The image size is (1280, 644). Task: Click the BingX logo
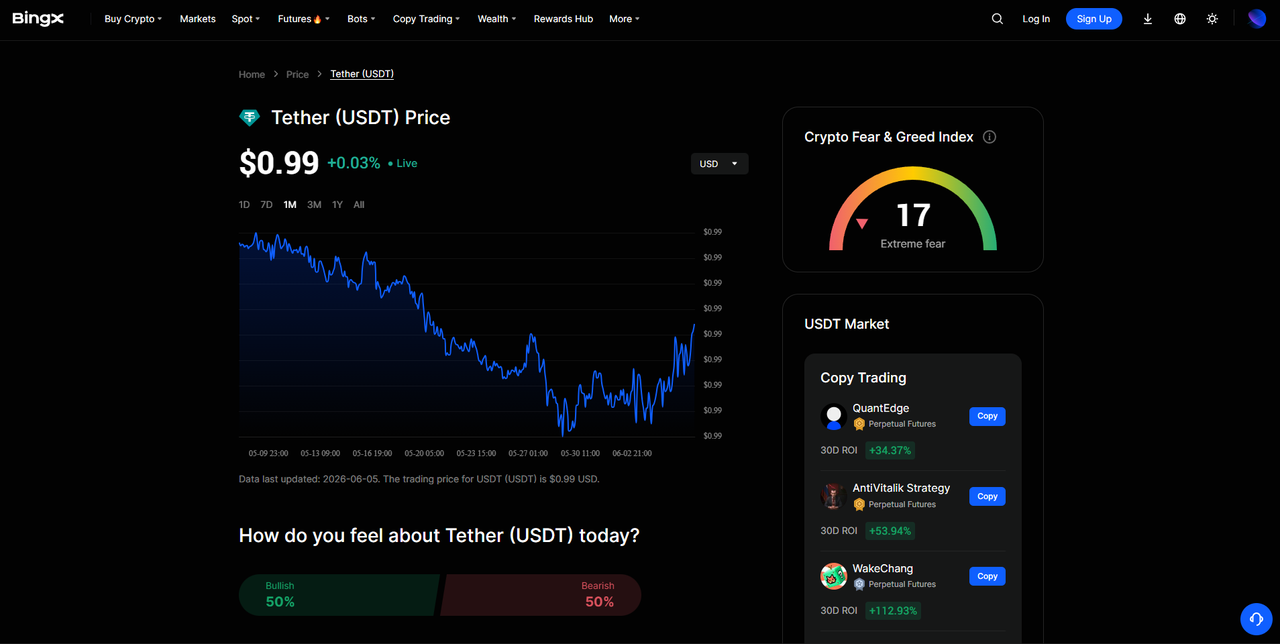[x=38, y=18]
